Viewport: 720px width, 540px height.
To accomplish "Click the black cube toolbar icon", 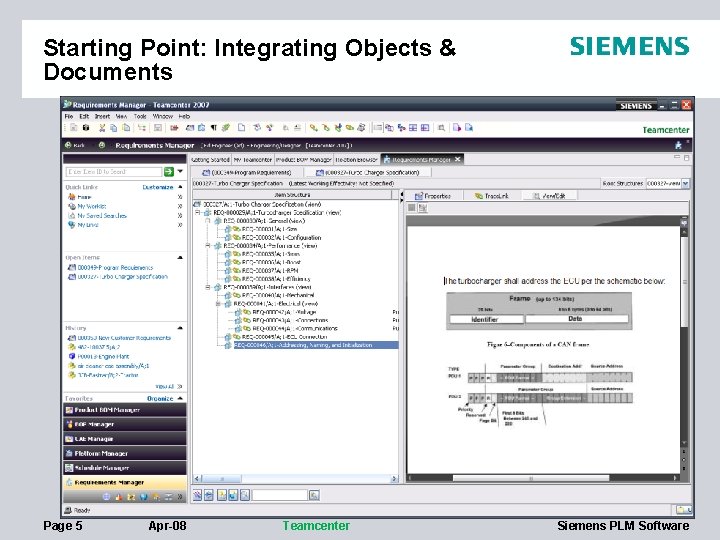I will tap(85, 128).
